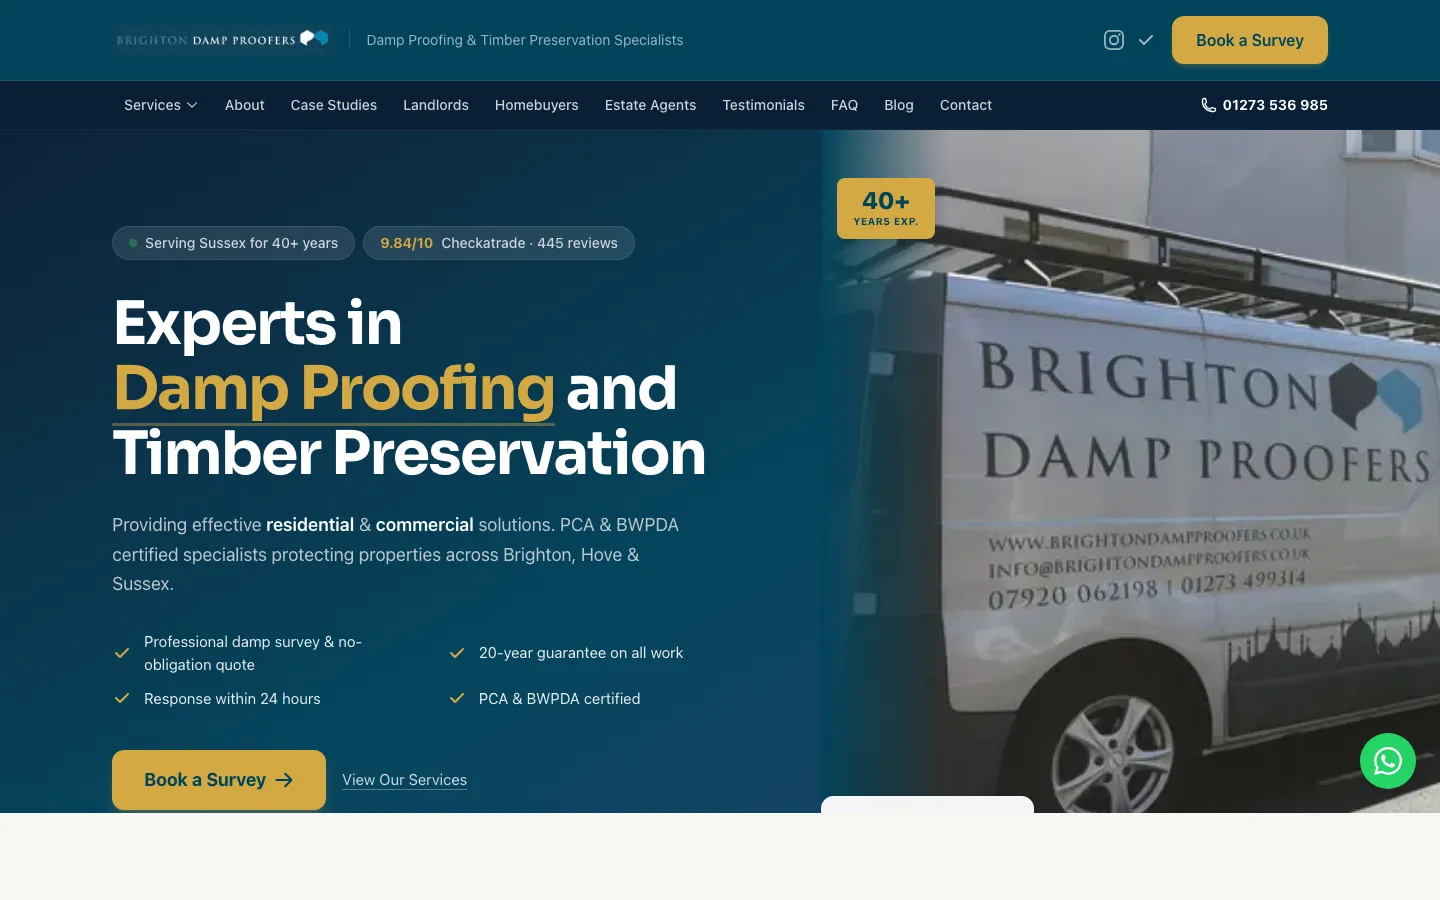The image size is (1440, 900).
Task: Open the Instagram profile icon
Action: [1114, 40]
